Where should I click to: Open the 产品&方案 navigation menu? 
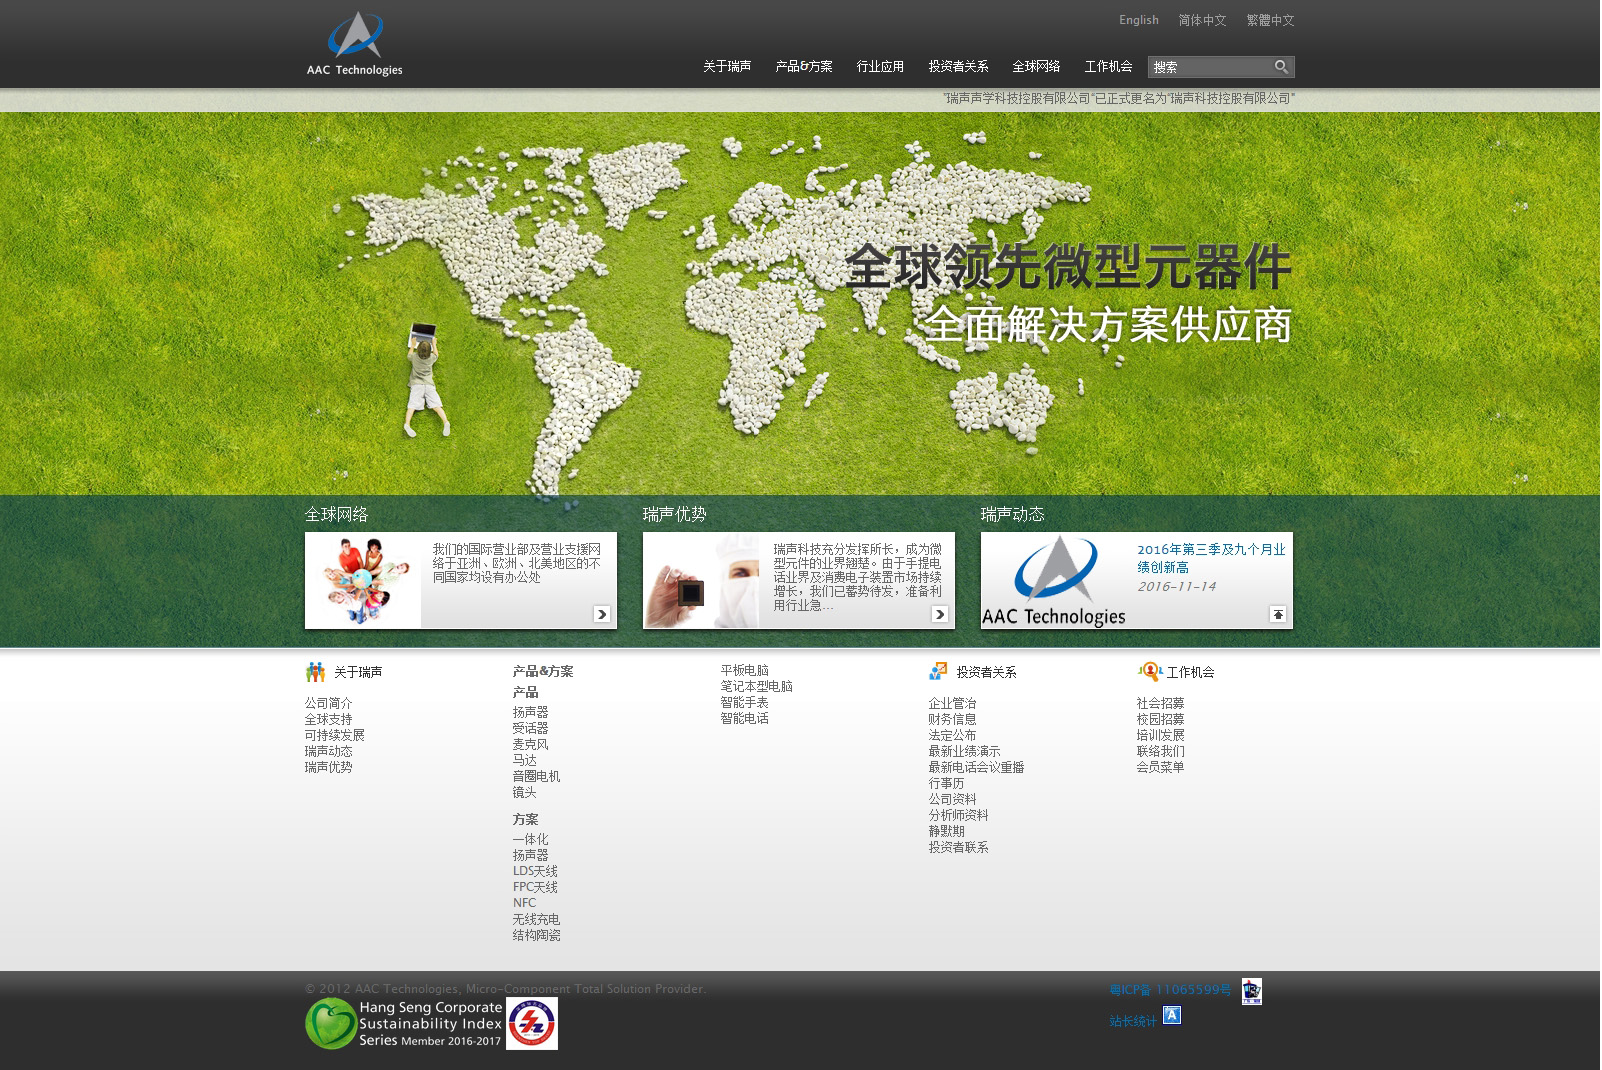803,67
